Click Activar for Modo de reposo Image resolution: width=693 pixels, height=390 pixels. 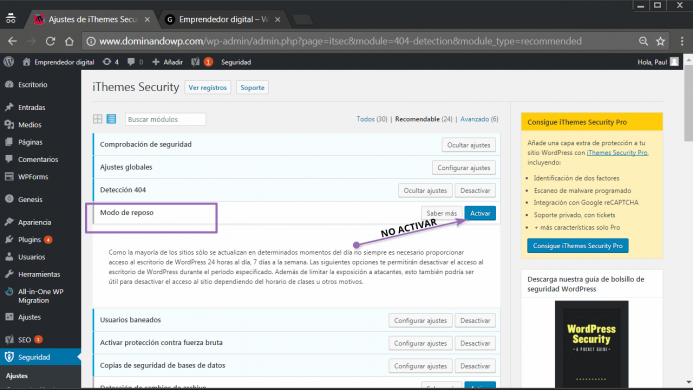coord(480,213)
